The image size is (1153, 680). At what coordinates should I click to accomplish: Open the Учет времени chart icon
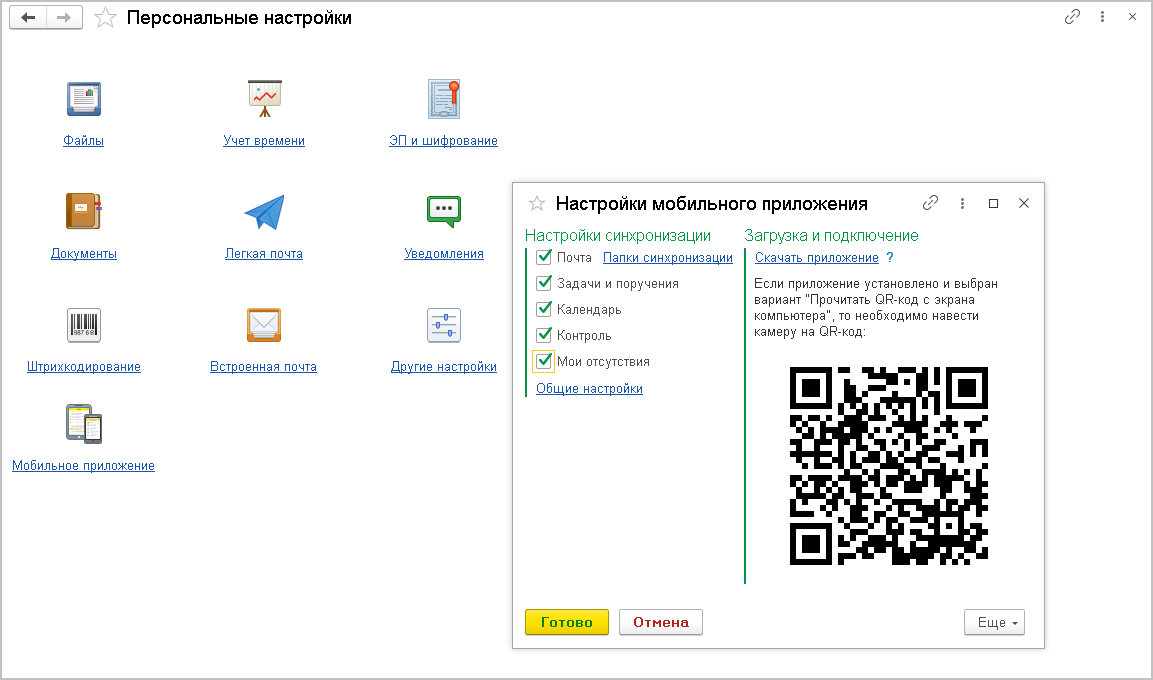pos(264,99)
